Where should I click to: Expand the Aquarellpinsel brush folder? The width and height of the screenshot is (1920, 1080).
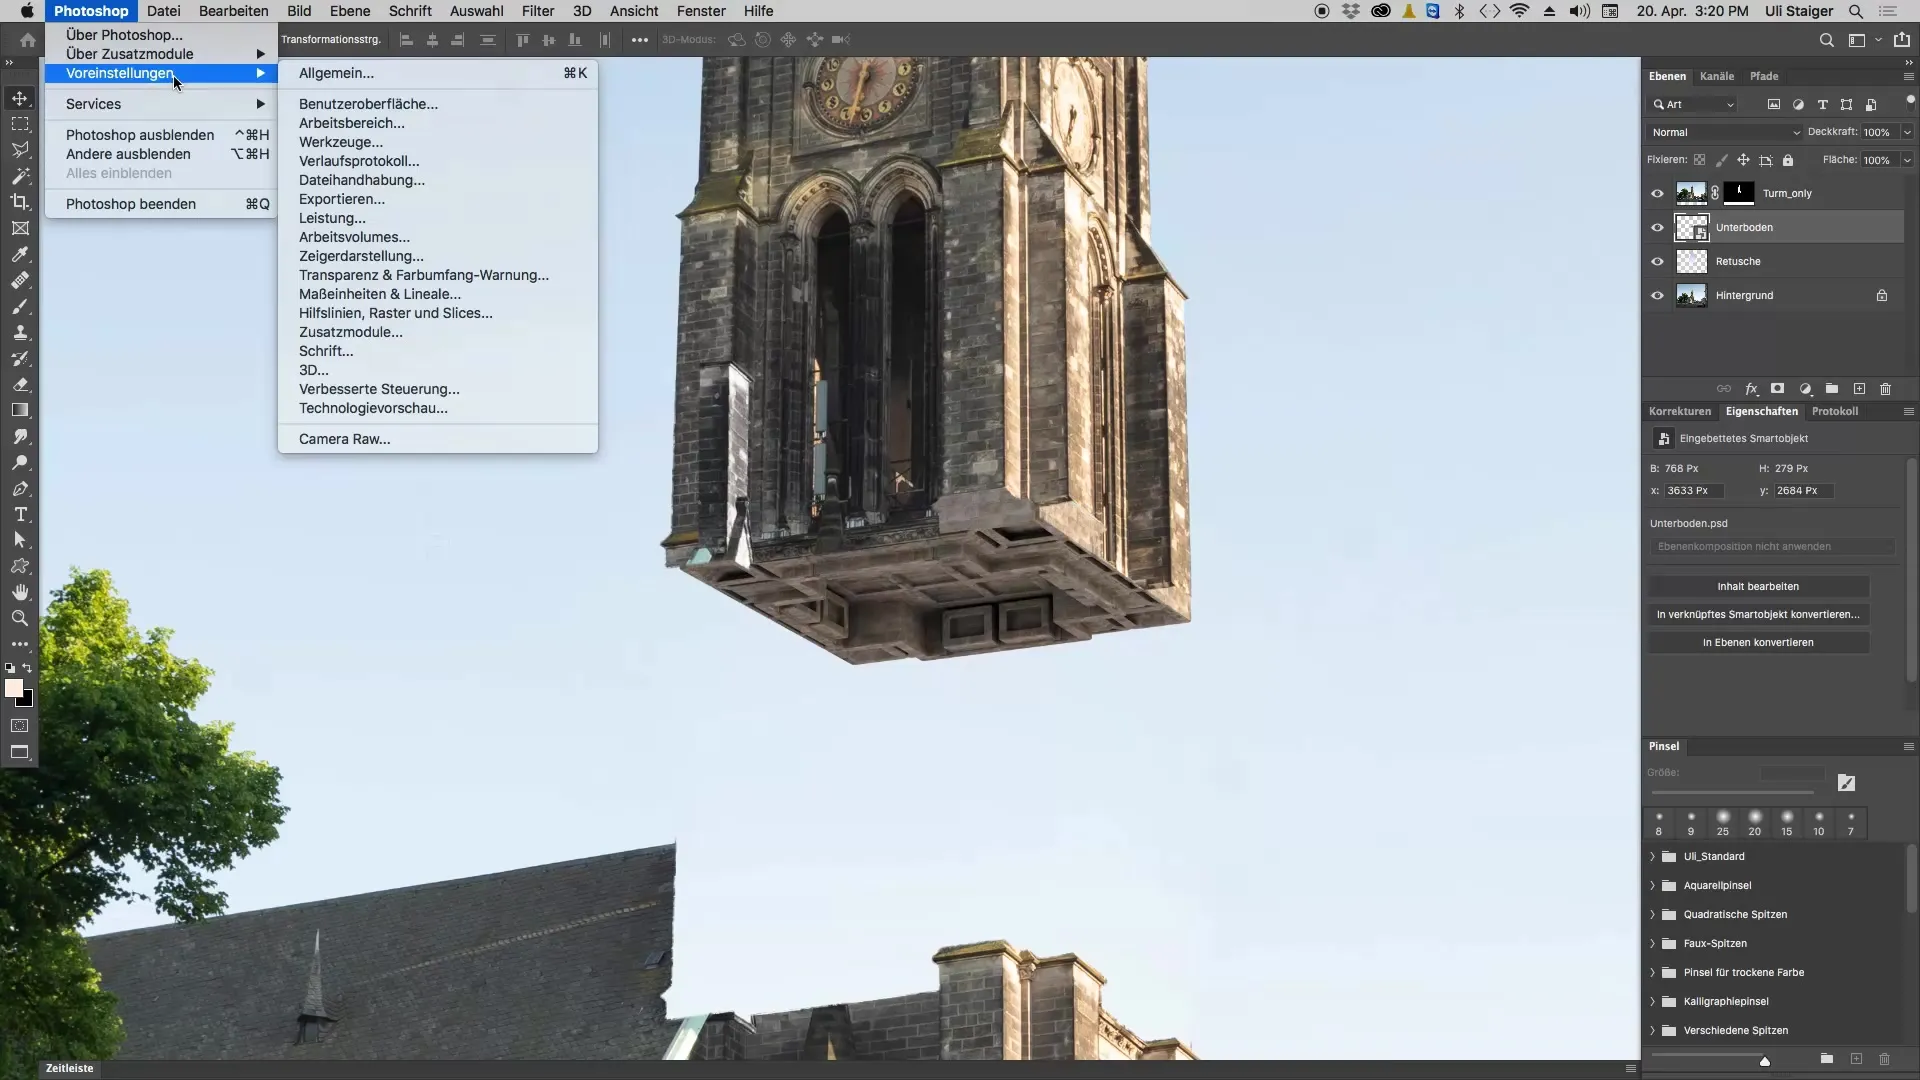pos(1652,886)
